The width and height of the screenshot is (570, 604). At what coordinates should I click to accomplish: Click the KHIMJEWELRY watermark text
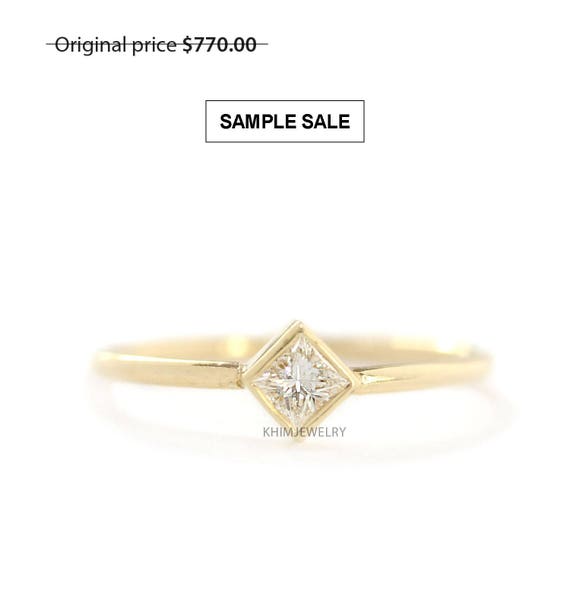304,432
